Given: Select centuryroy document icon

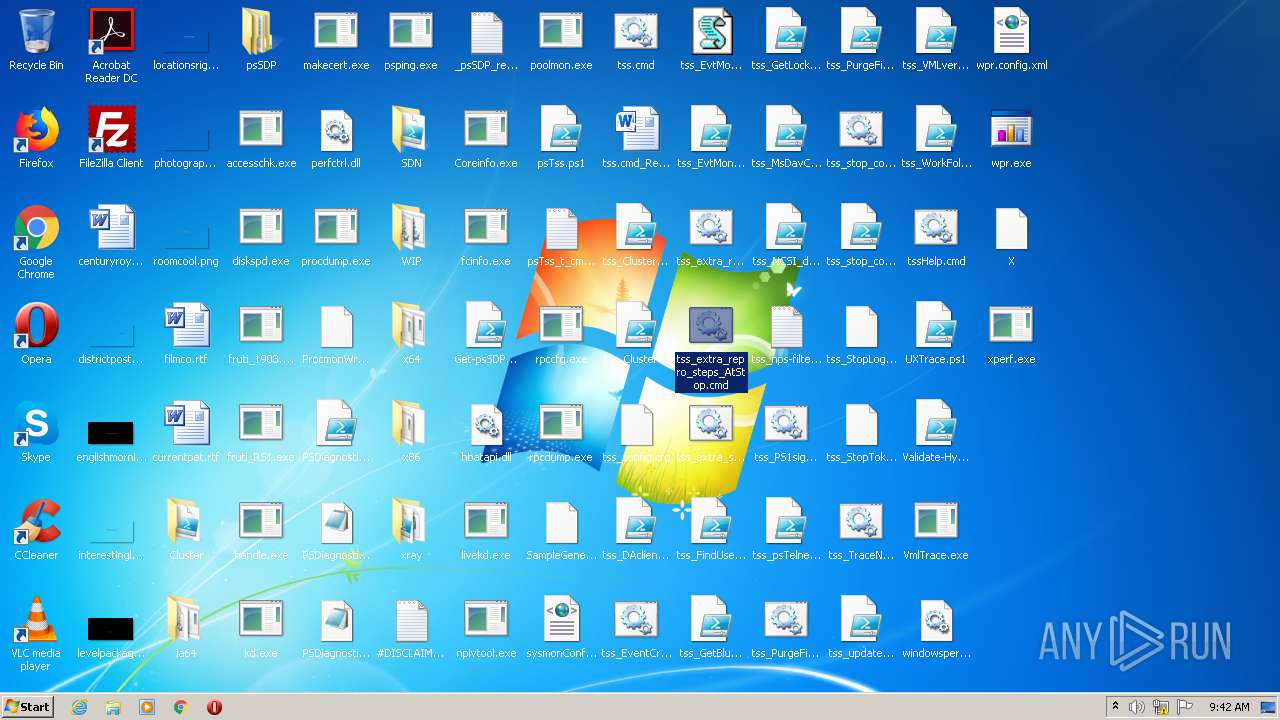Looking at the screenshot, I should point(111,229).
